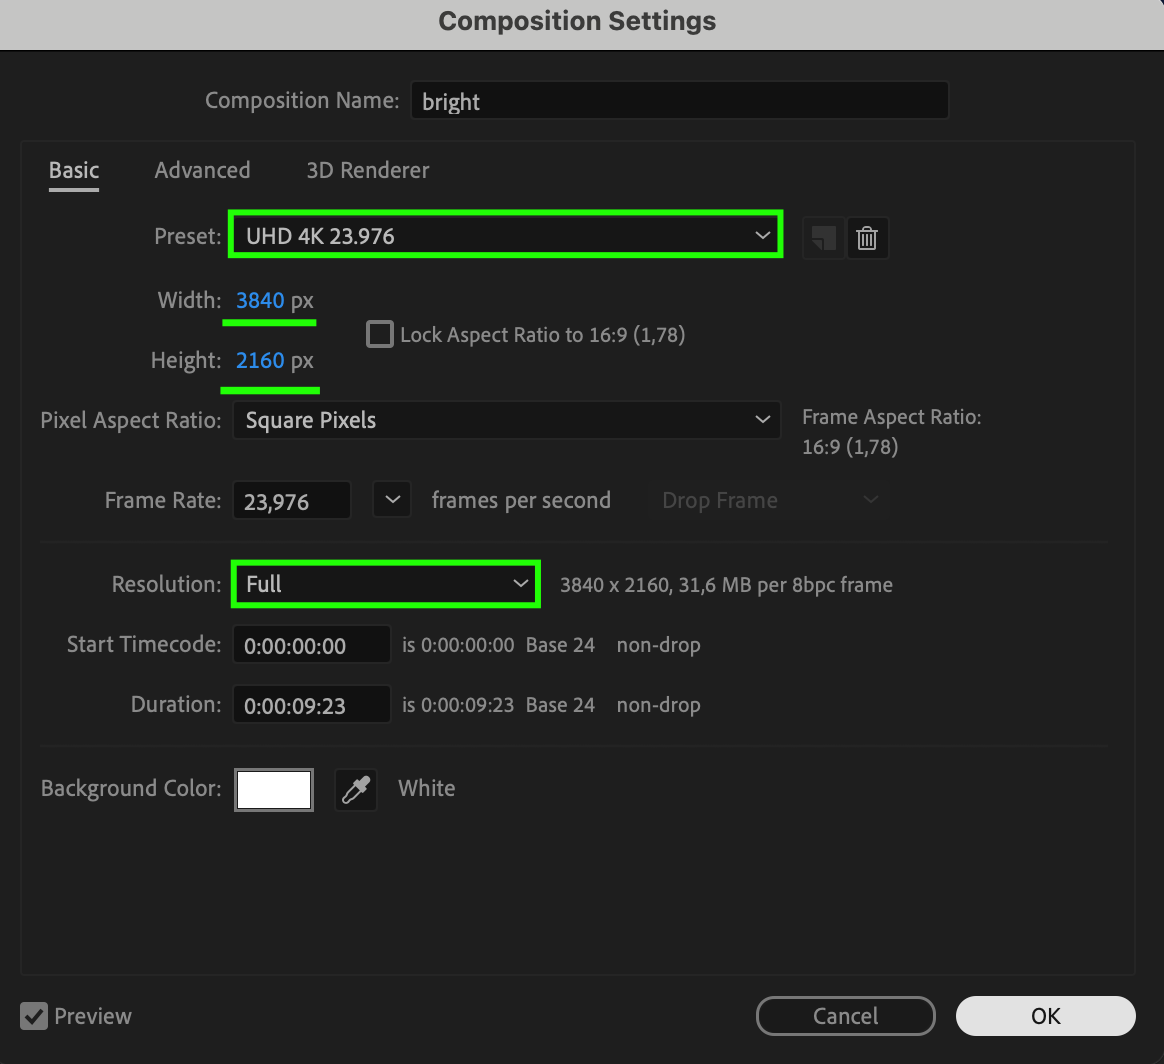Switch to the Advanced tab
The height and width of the screenshot is (1064, 1164).
pos(202,170)
